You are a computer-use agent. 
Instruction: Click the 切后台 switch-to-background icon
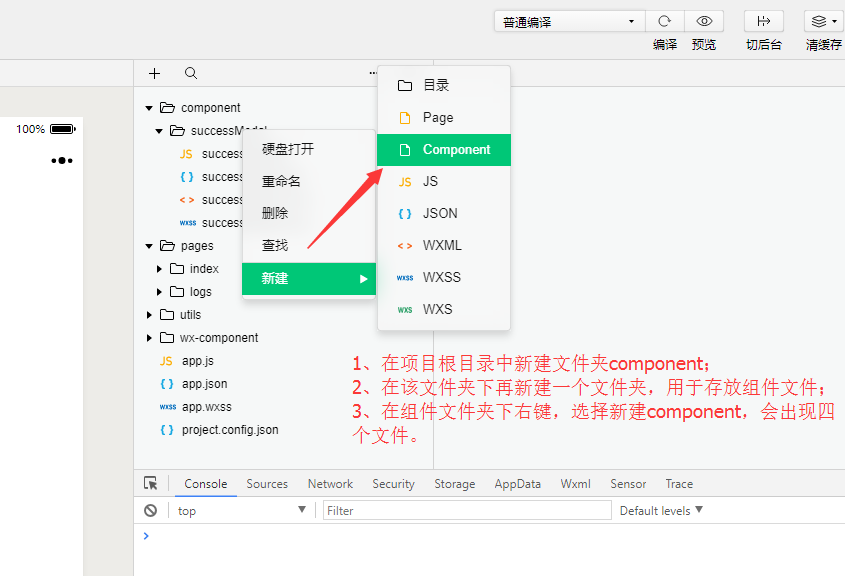coord(763,21)
